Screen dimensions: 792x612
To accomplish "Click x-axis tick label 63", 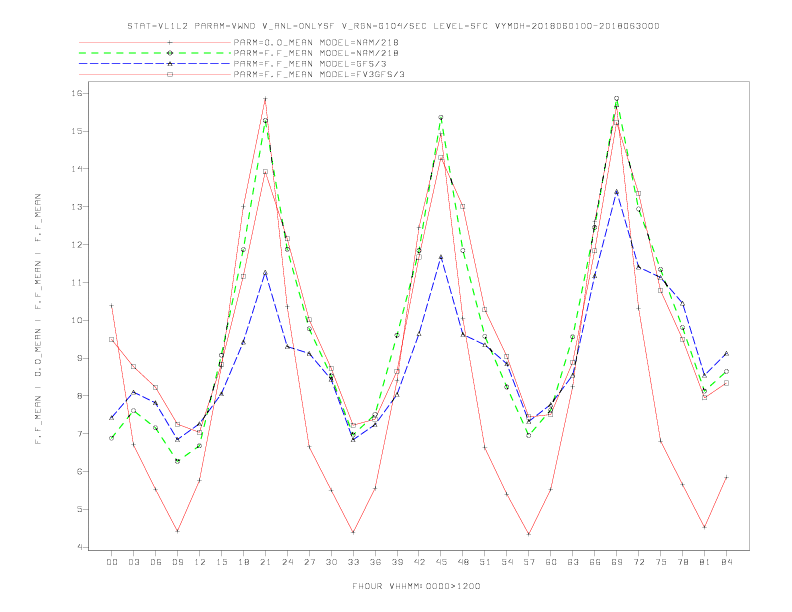I will tap(573, 562).
